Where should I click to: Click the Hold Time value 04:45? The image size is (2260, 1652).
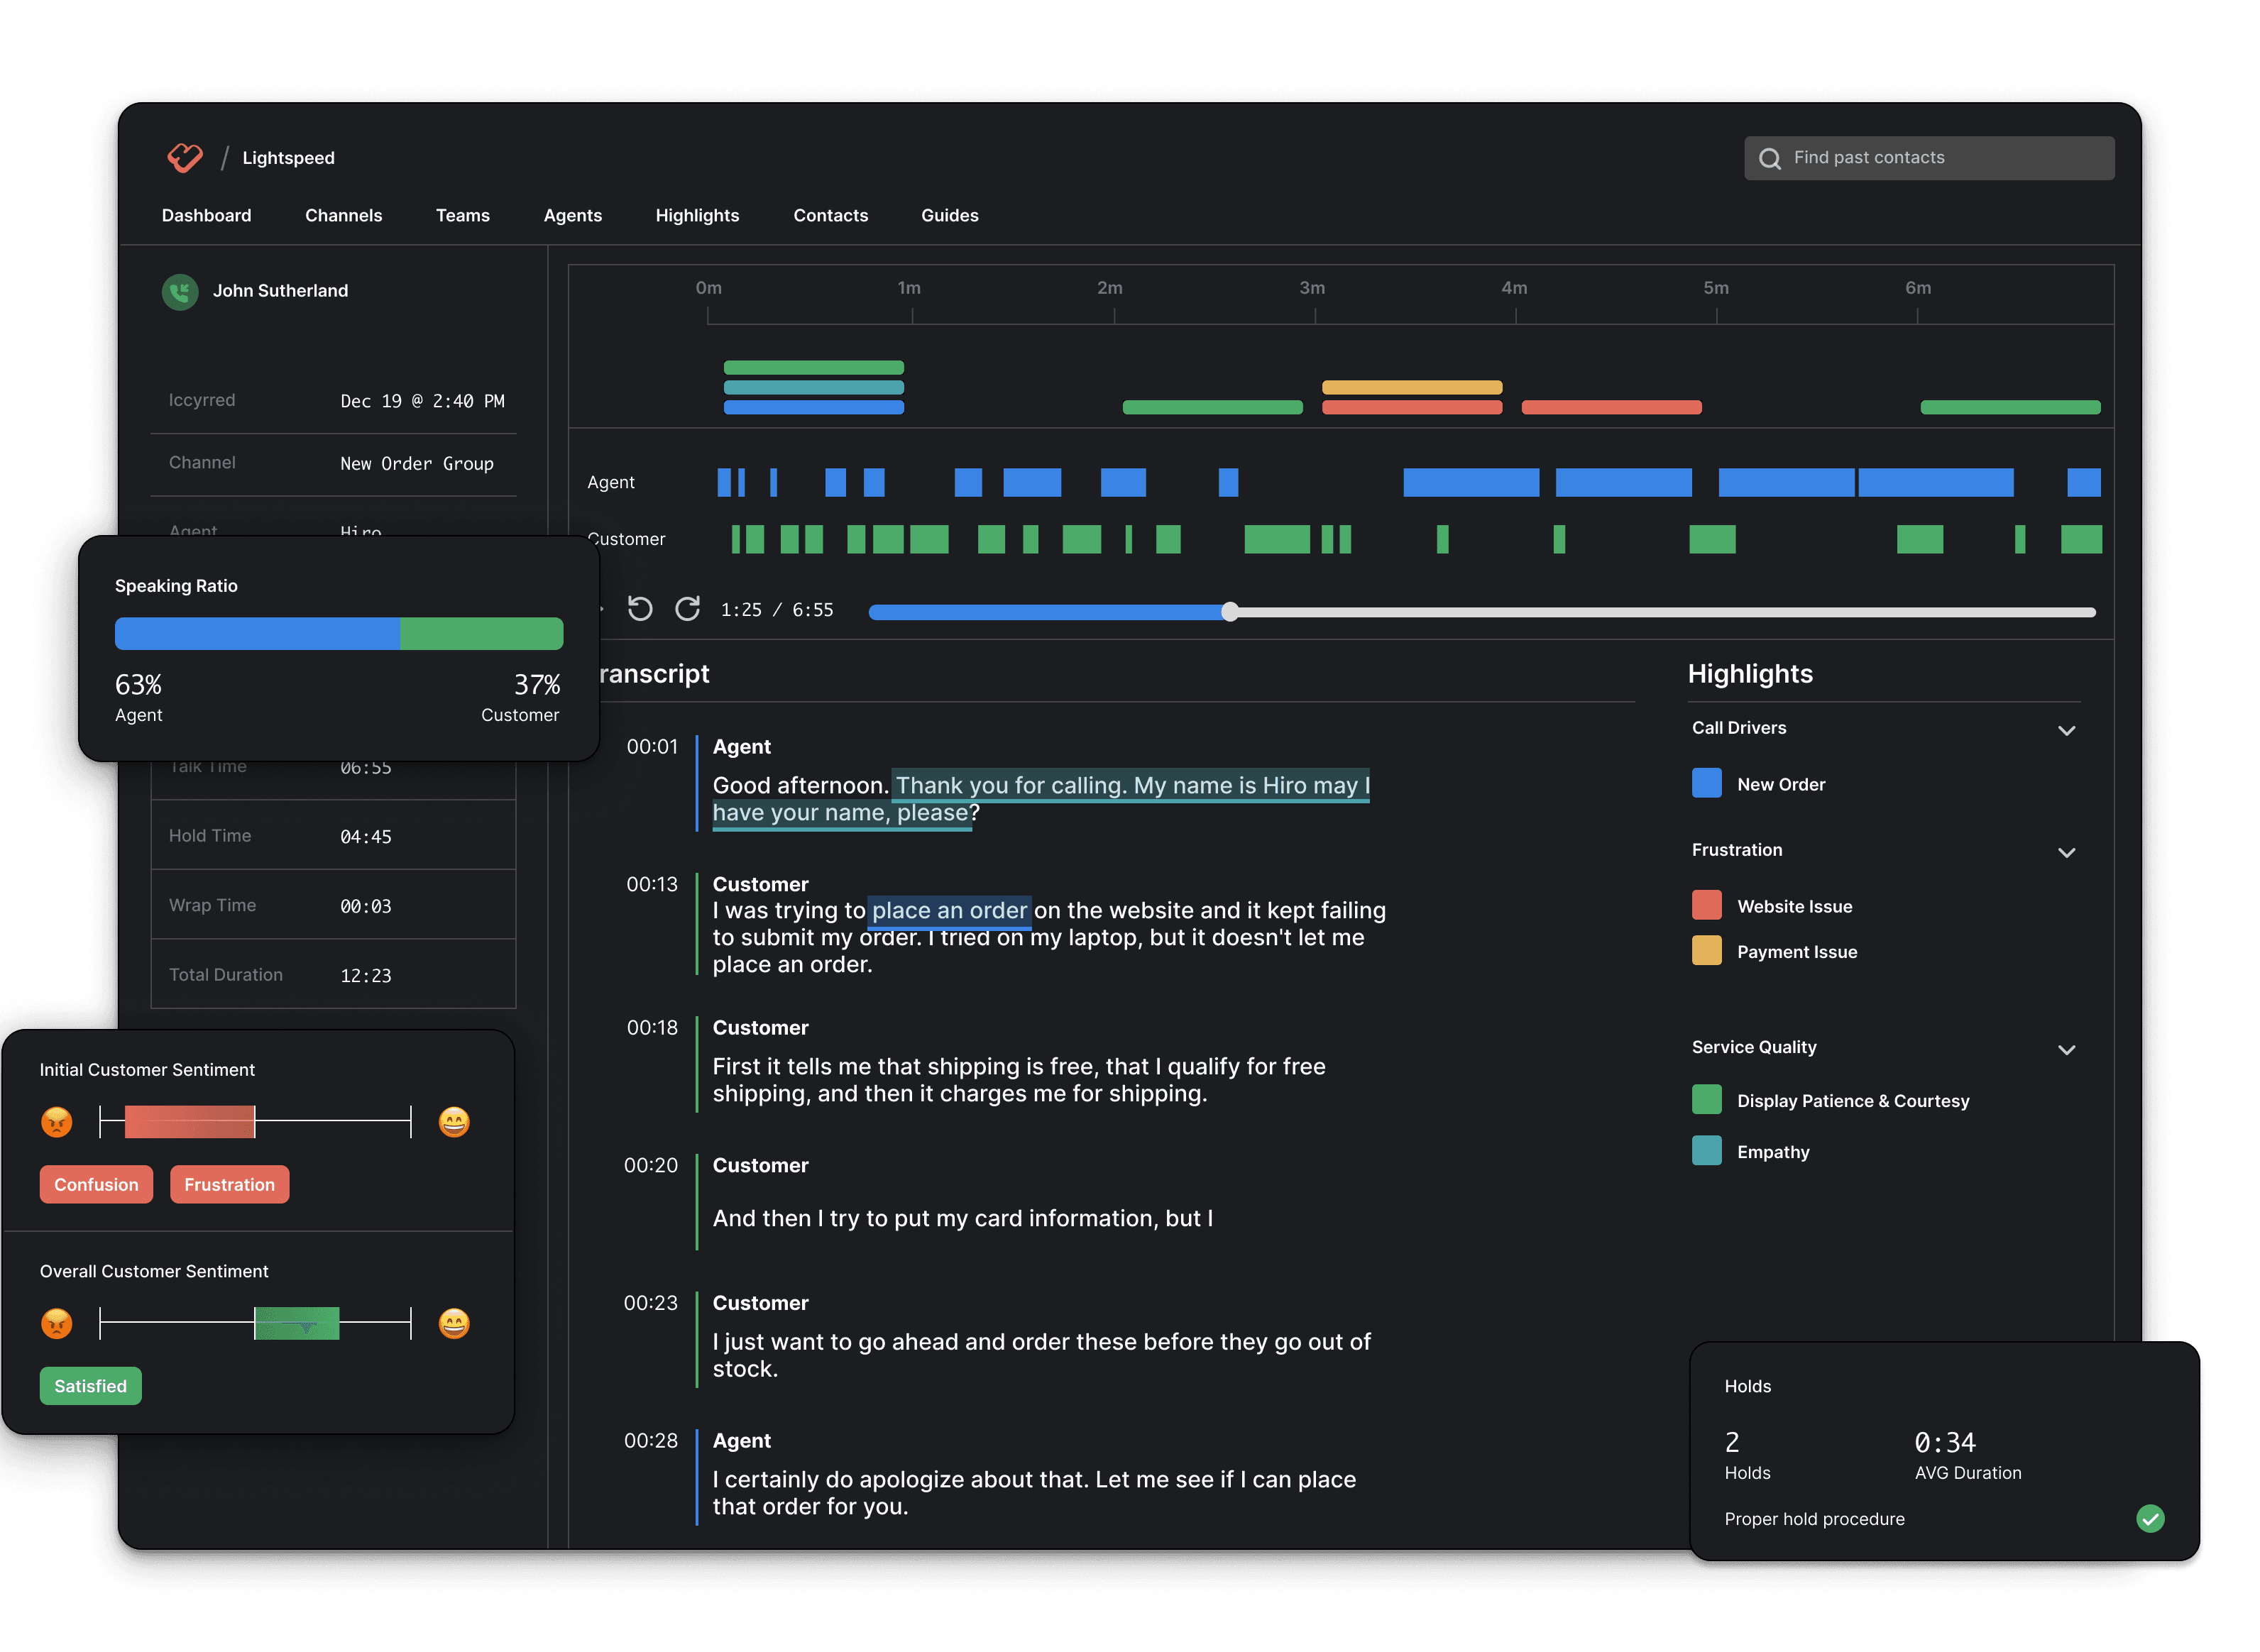[x=366, y=836]
